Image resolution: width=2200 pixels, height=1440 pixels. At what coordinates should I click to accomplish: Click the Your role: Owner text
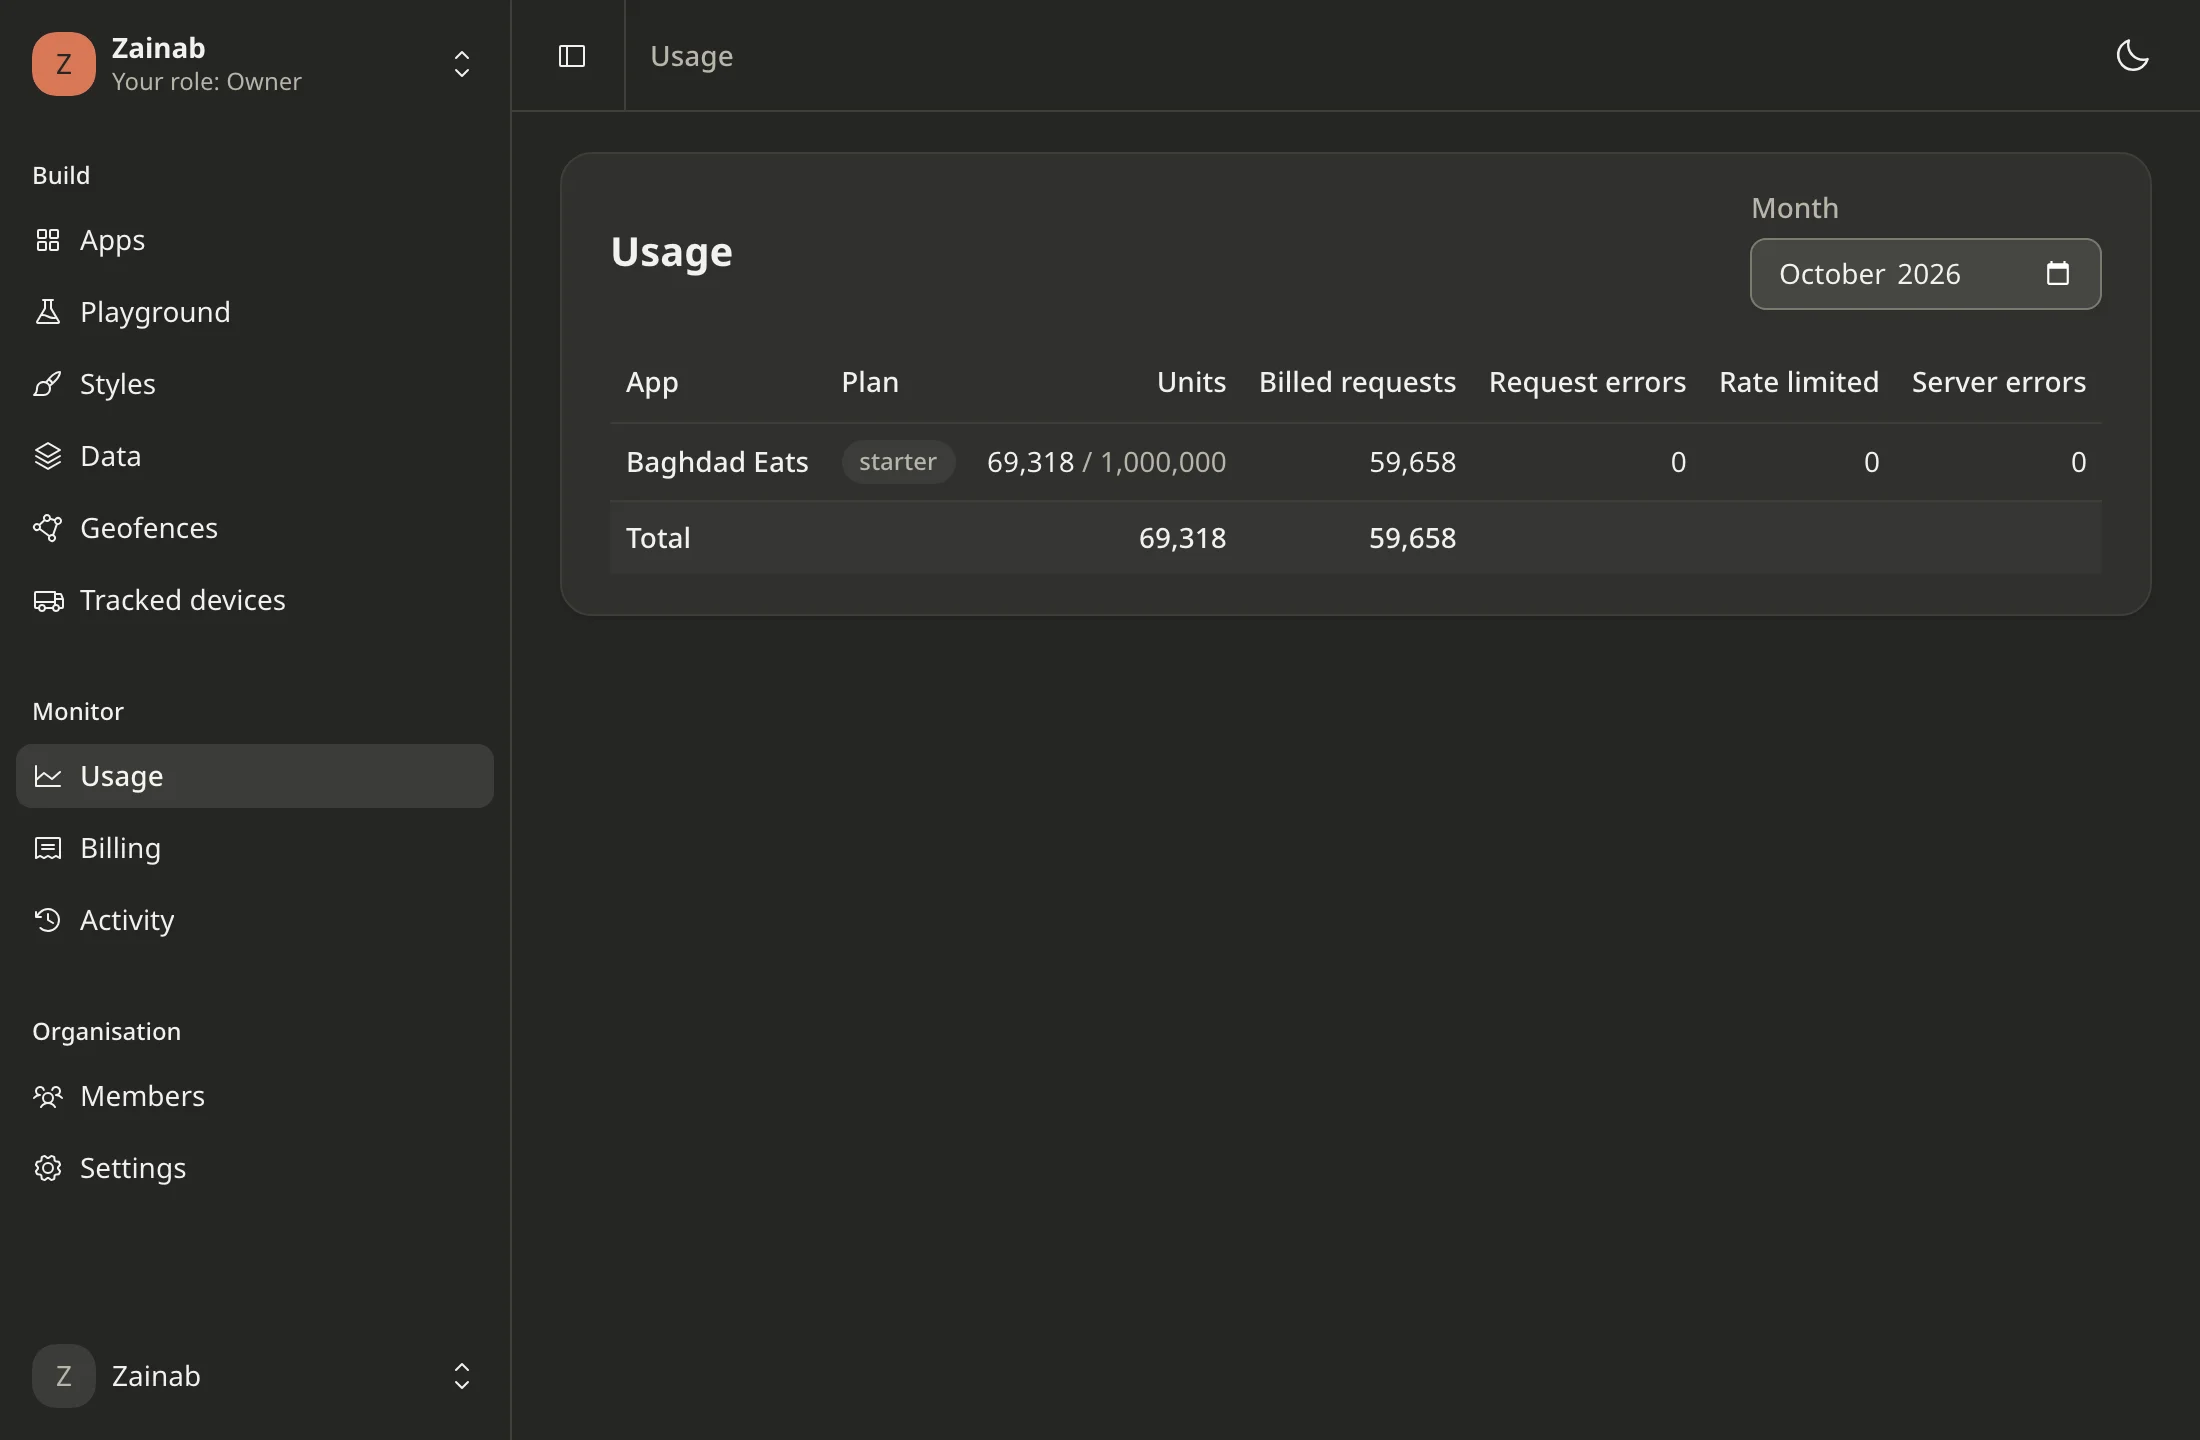click(206, 82)
